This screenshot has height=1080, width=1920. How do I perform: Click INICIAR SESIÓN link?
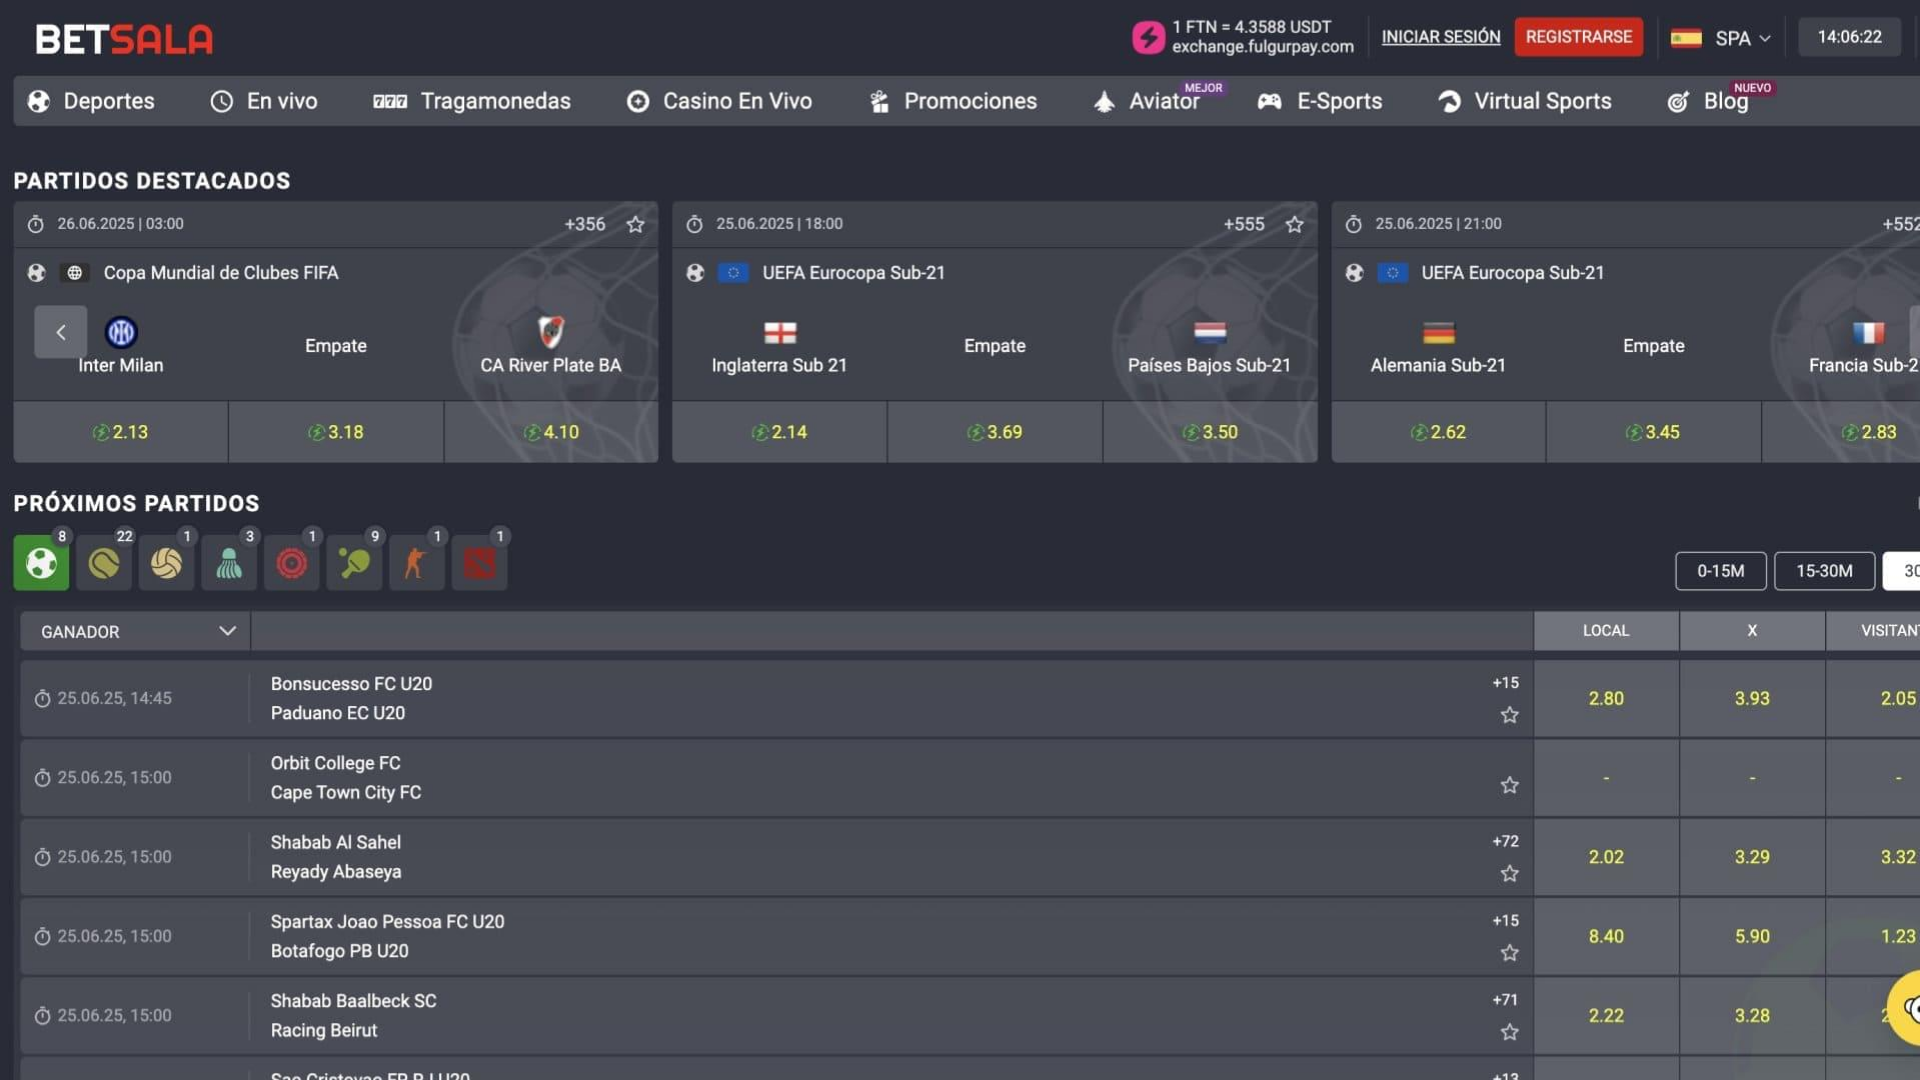point(1441,37)
